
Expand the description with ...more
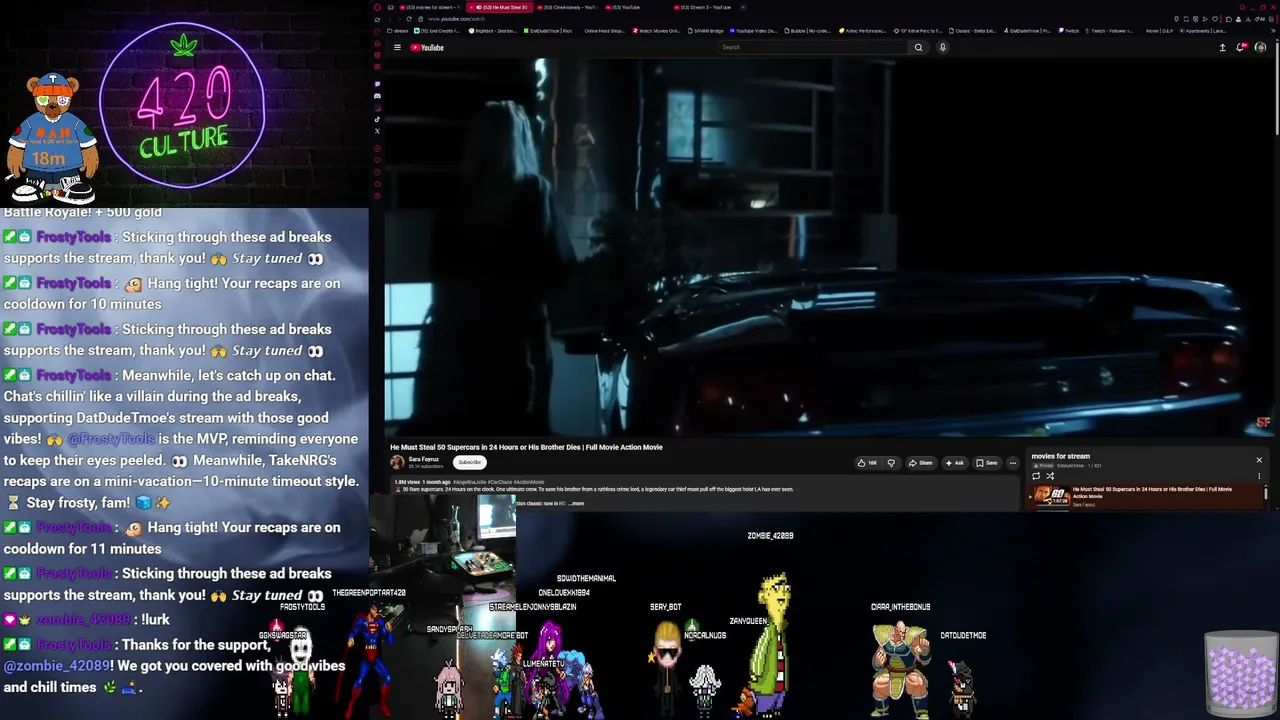pyautogui.click(x=576, y=503)
